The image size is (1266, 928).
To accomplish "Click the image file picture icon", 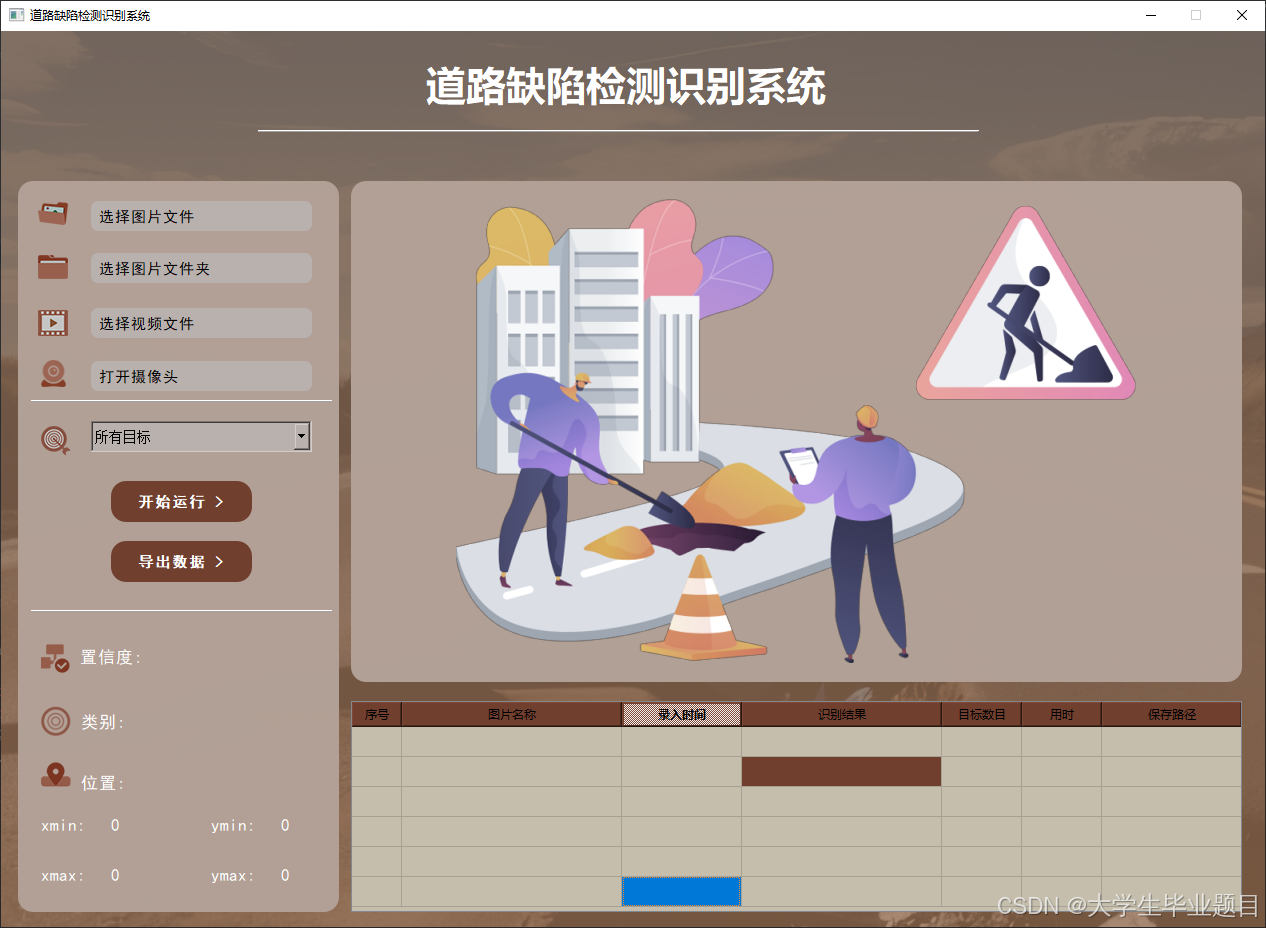I will pos(53,214).
